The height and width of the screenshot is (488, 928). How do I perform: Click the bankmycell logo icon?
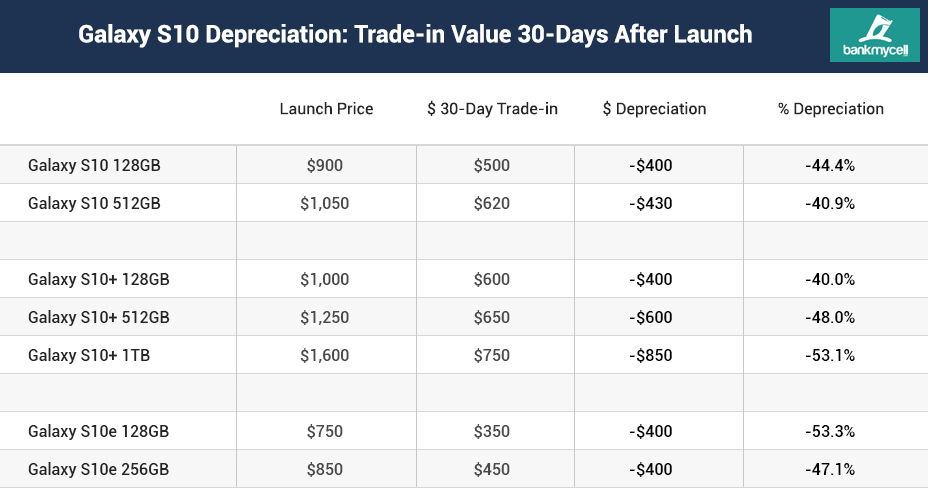click(x=874, y=36)
